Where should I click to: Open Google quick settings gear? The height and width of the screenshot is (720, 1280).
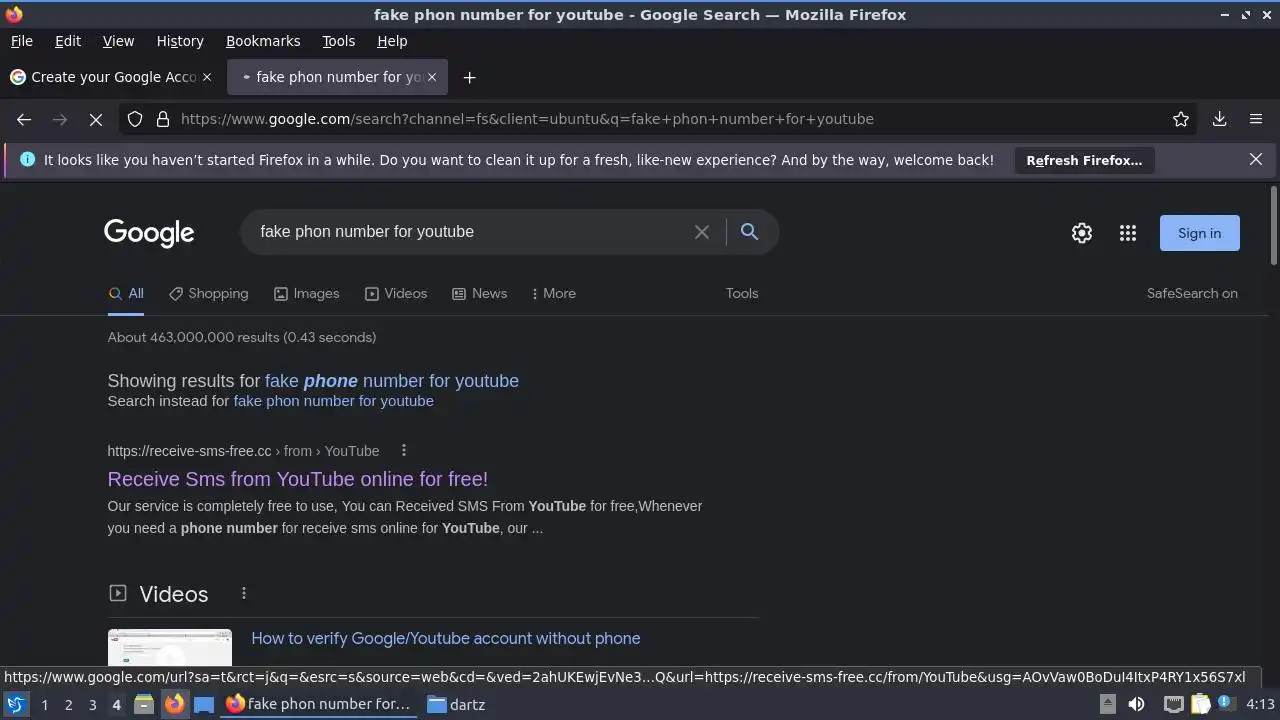[x=1082, y=233]
